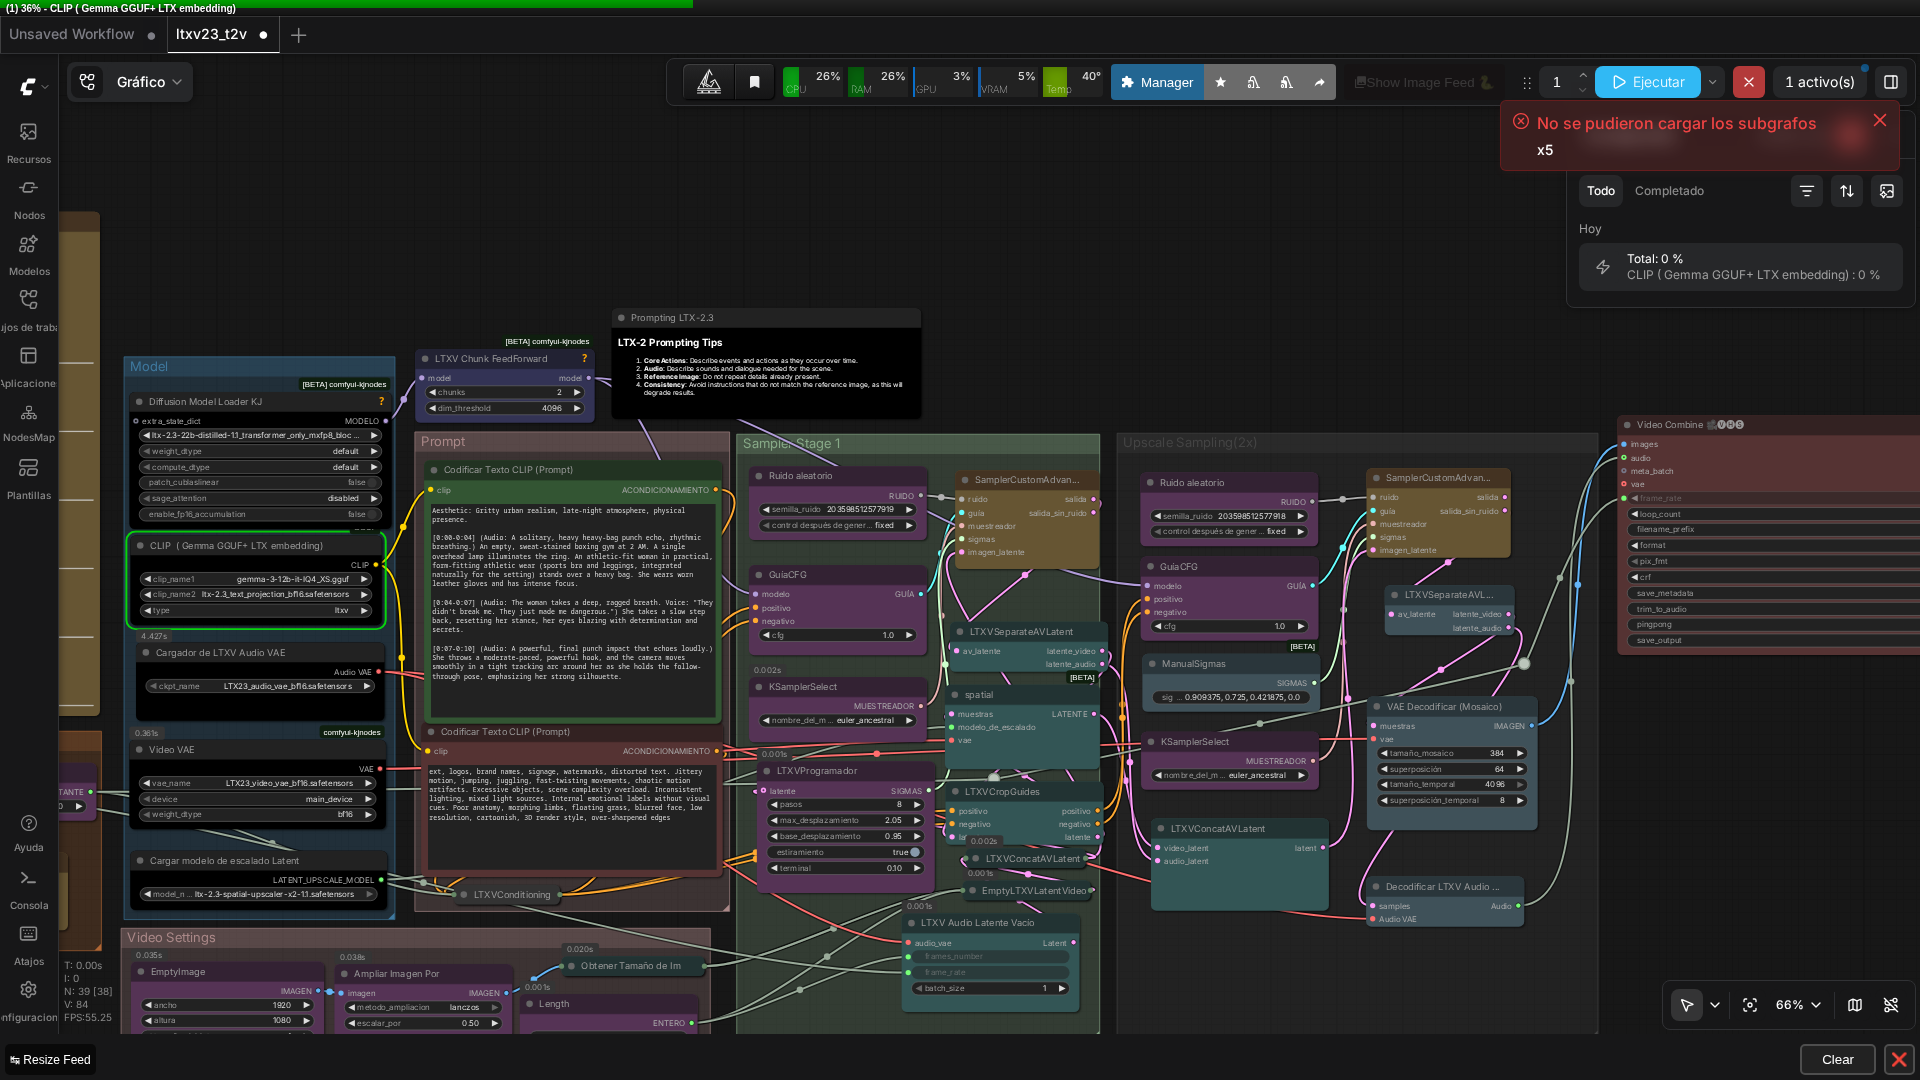The width and height of the screenshot is (1920, 1080).
Task: Cancel current run with red X button
Action: coord(1748,82)
